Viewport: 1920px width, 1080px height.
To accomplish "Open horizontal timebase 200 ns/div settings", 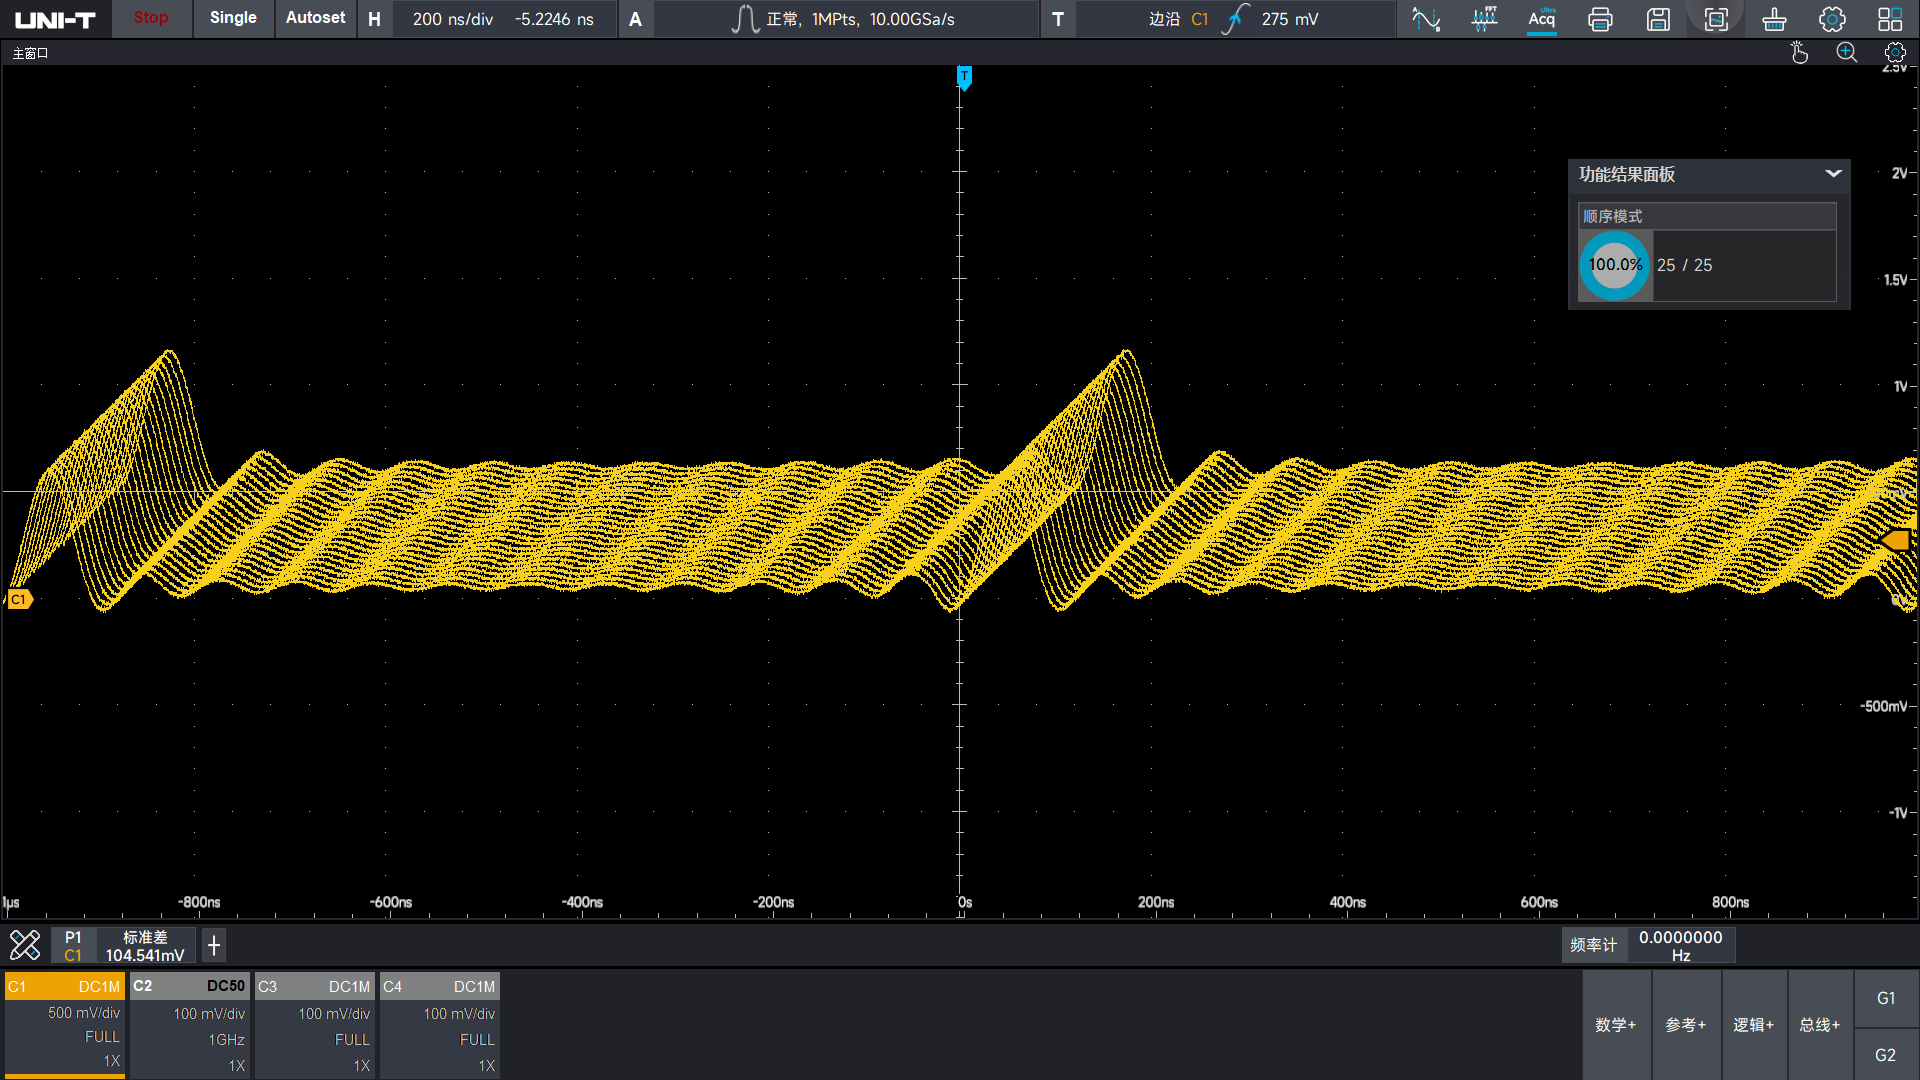I will 453,19.
